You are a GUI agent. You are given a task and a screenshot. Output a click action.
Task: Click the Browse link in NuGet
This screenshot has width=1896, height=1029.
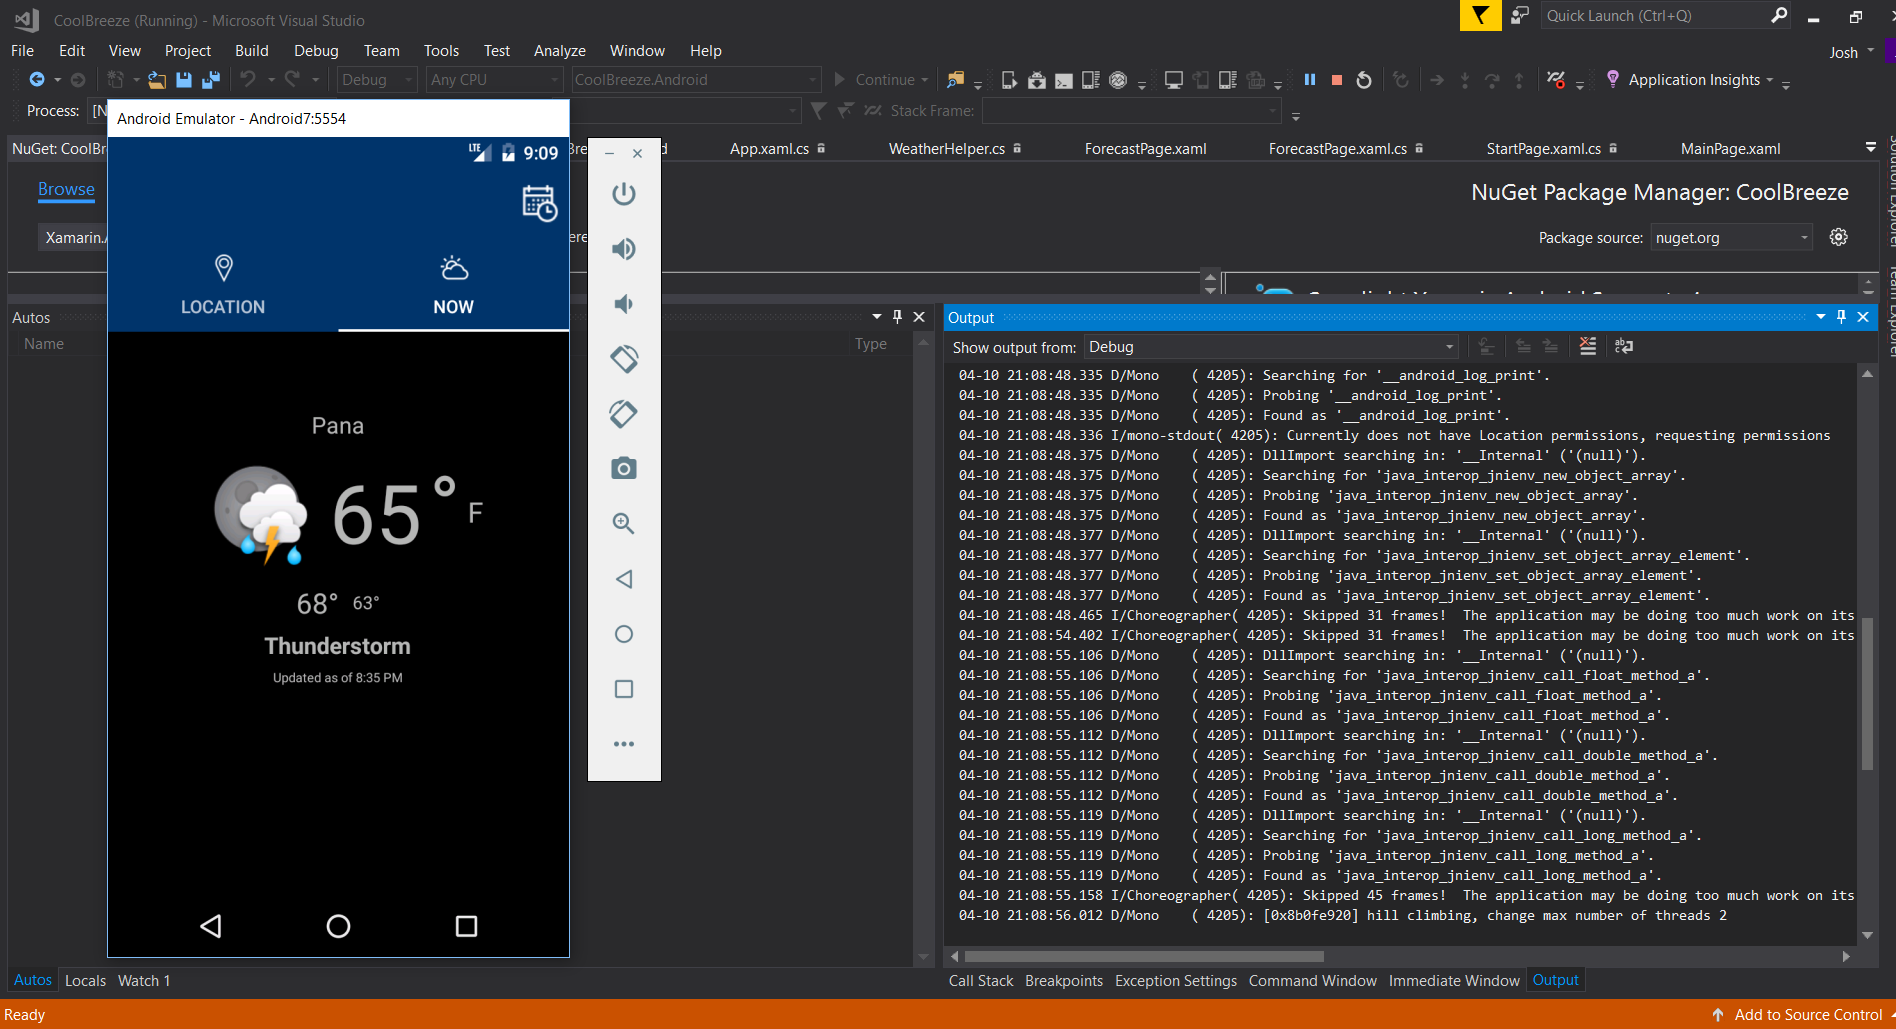pyautogui.click(x=66, y=189)
